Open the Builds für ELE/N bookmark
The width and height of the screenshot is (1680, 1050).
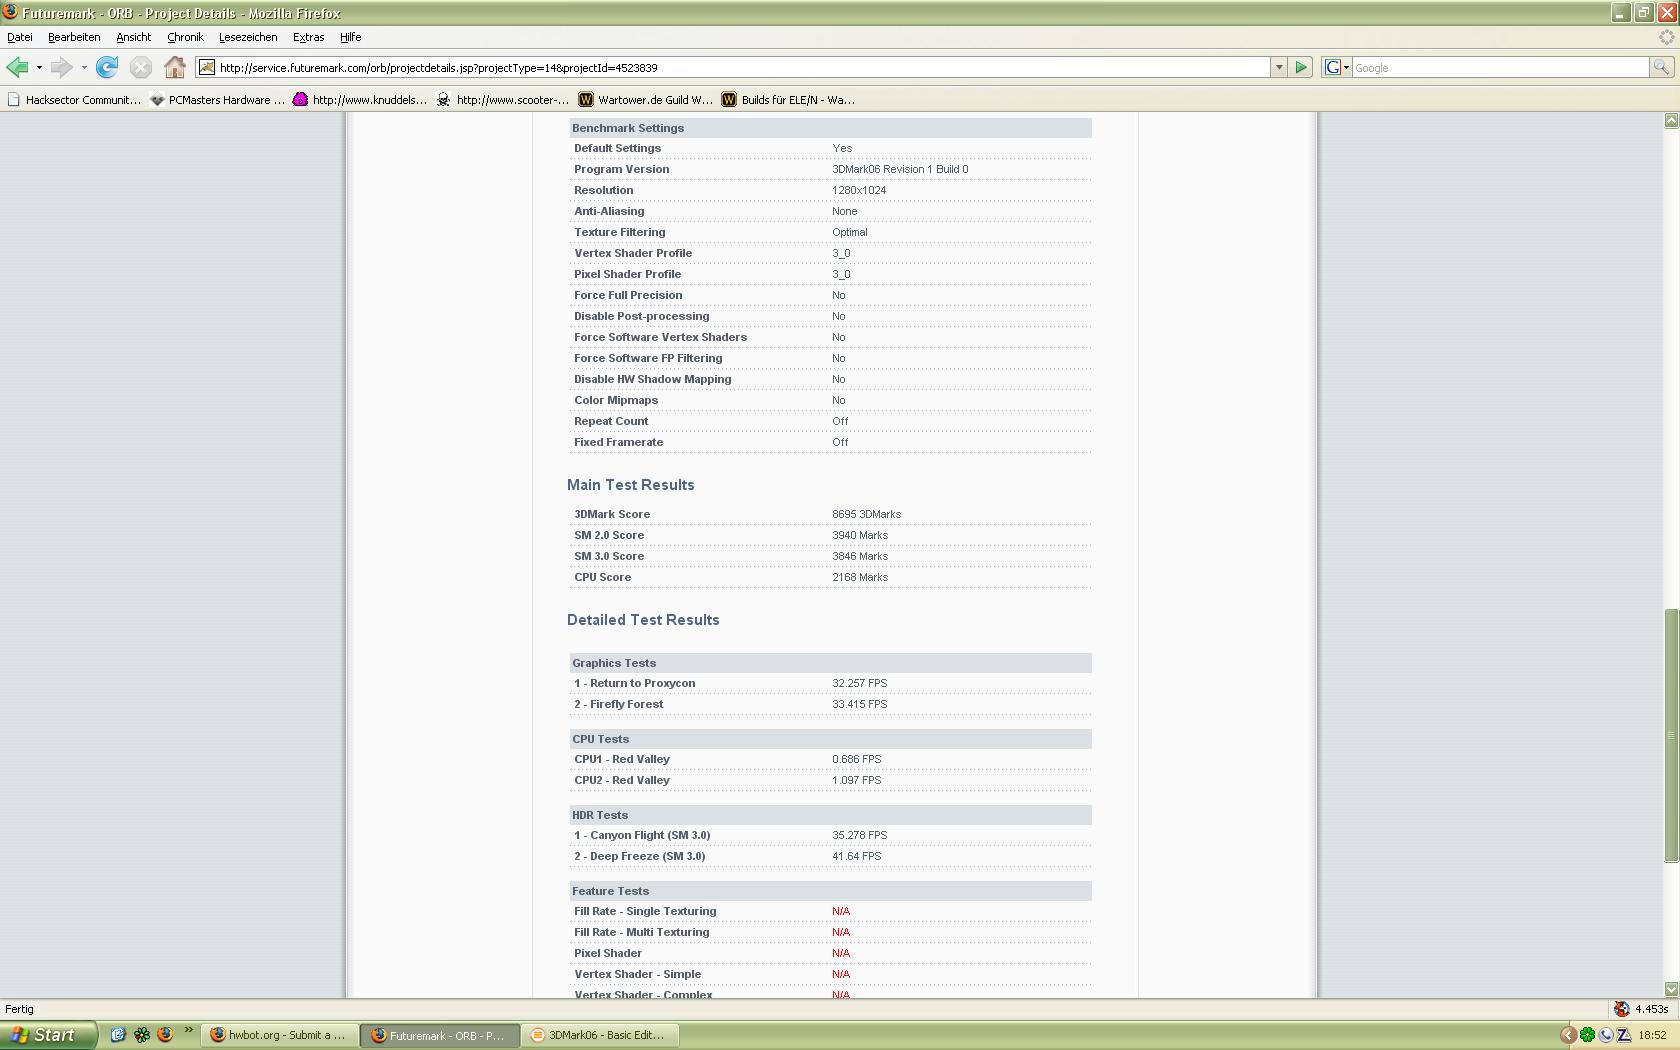(x=789, y=100)
